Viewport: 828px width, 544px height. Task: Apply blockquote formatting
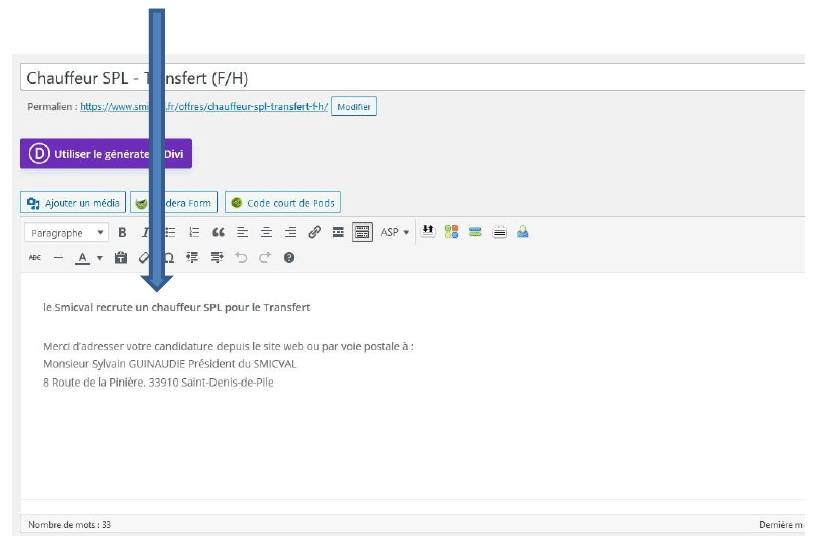(218, 232)
